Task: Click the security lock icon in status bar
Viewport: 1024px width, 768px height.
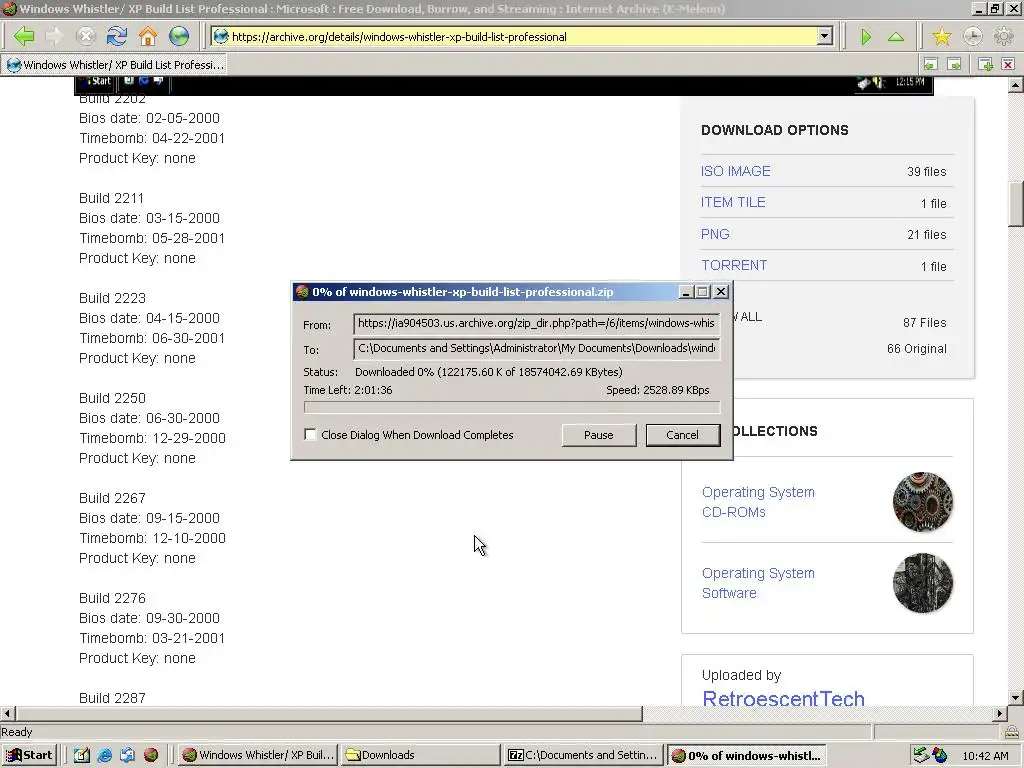Action: pyautogui.click(x=1012, y=732)
